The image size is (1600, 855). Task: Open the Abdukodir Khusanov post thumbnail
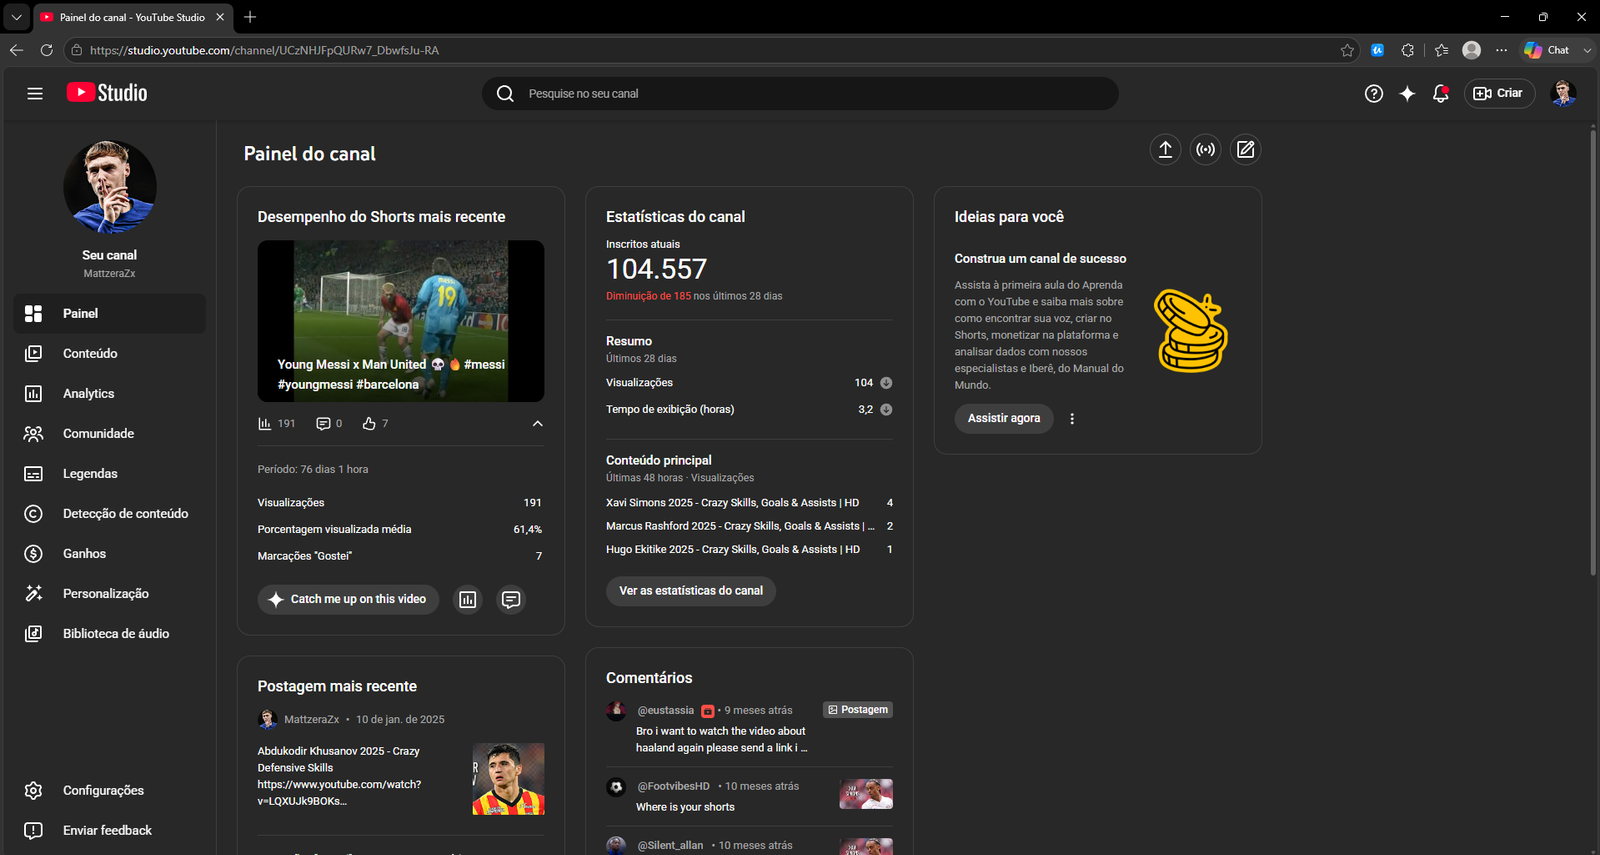508,779
